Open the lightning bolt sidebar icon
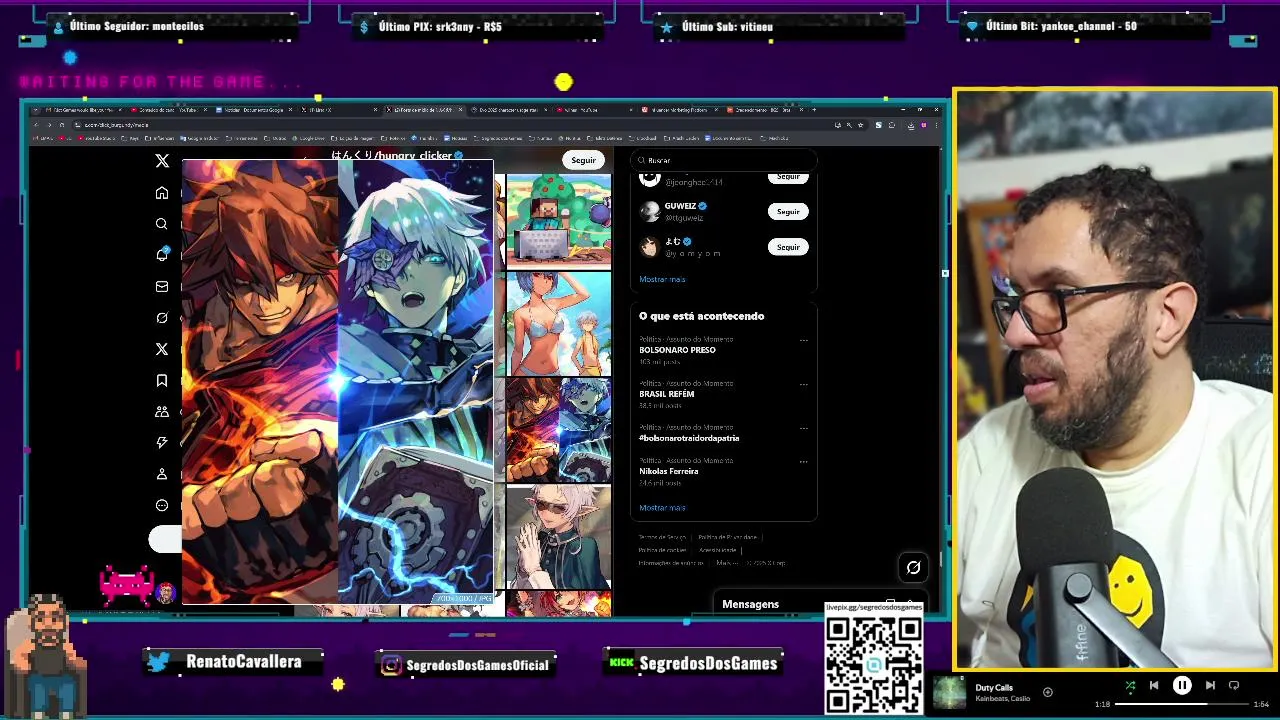 162,442
